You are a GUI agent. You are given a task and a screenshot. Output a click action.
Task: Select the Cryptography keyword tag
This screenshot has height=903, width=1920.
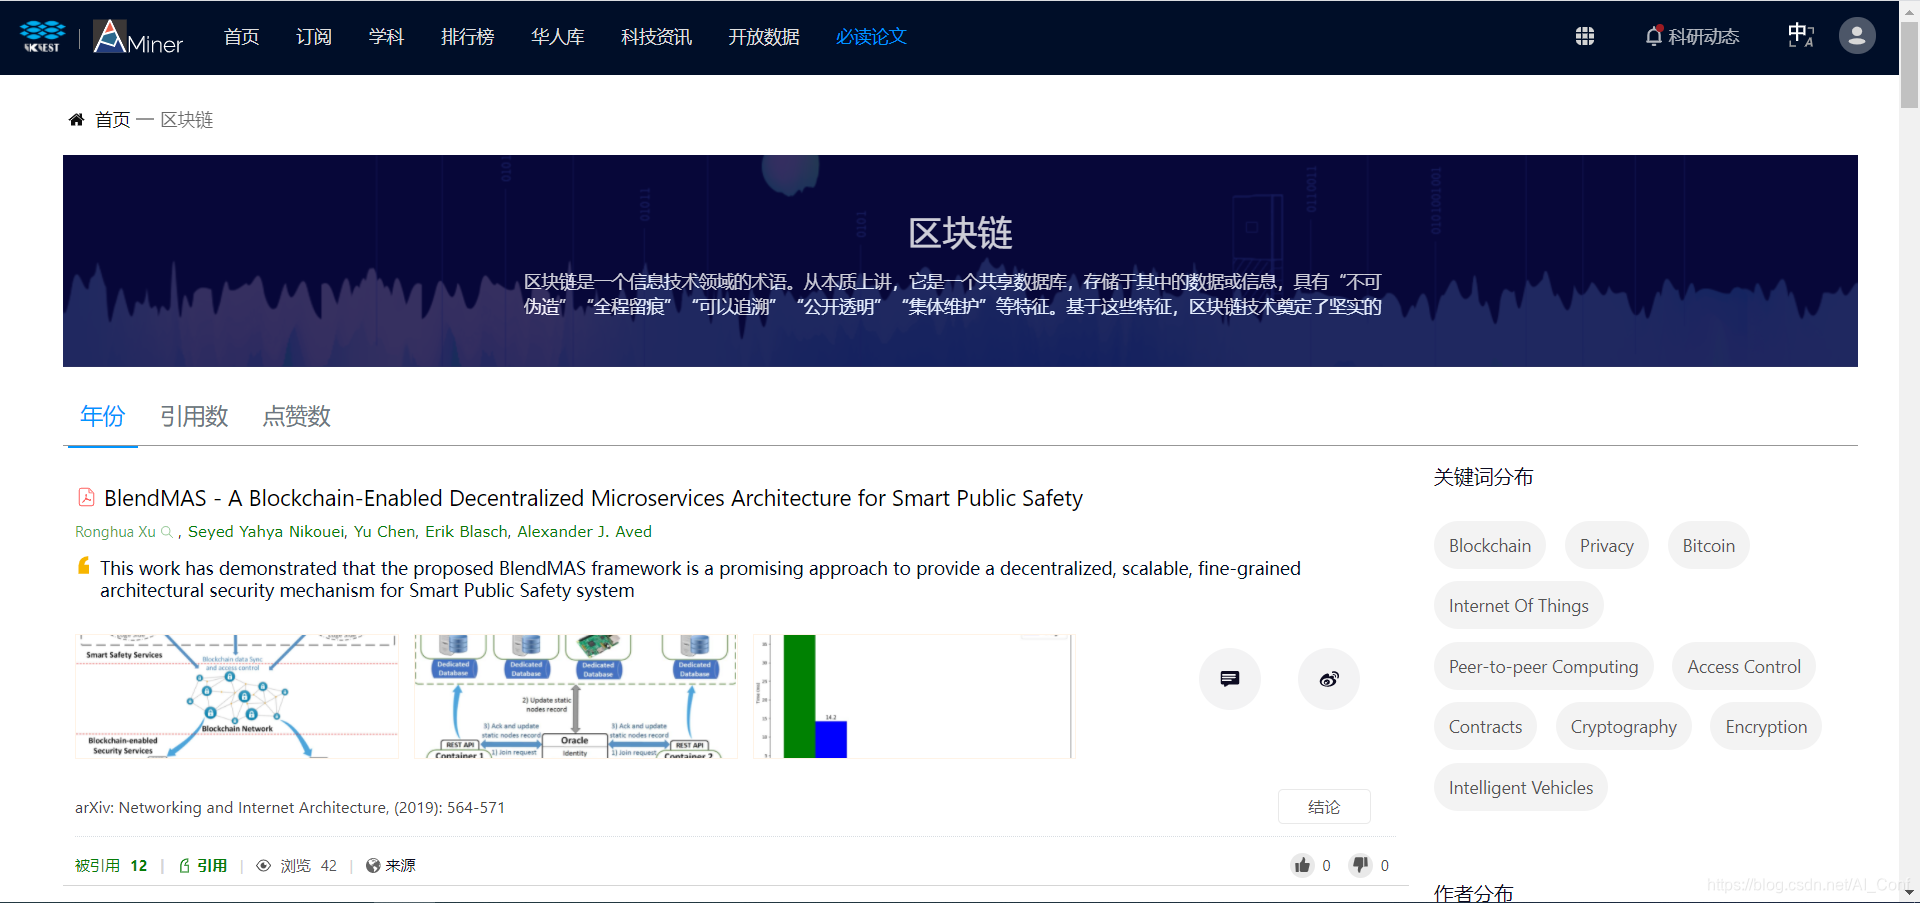pos(1624,727)
